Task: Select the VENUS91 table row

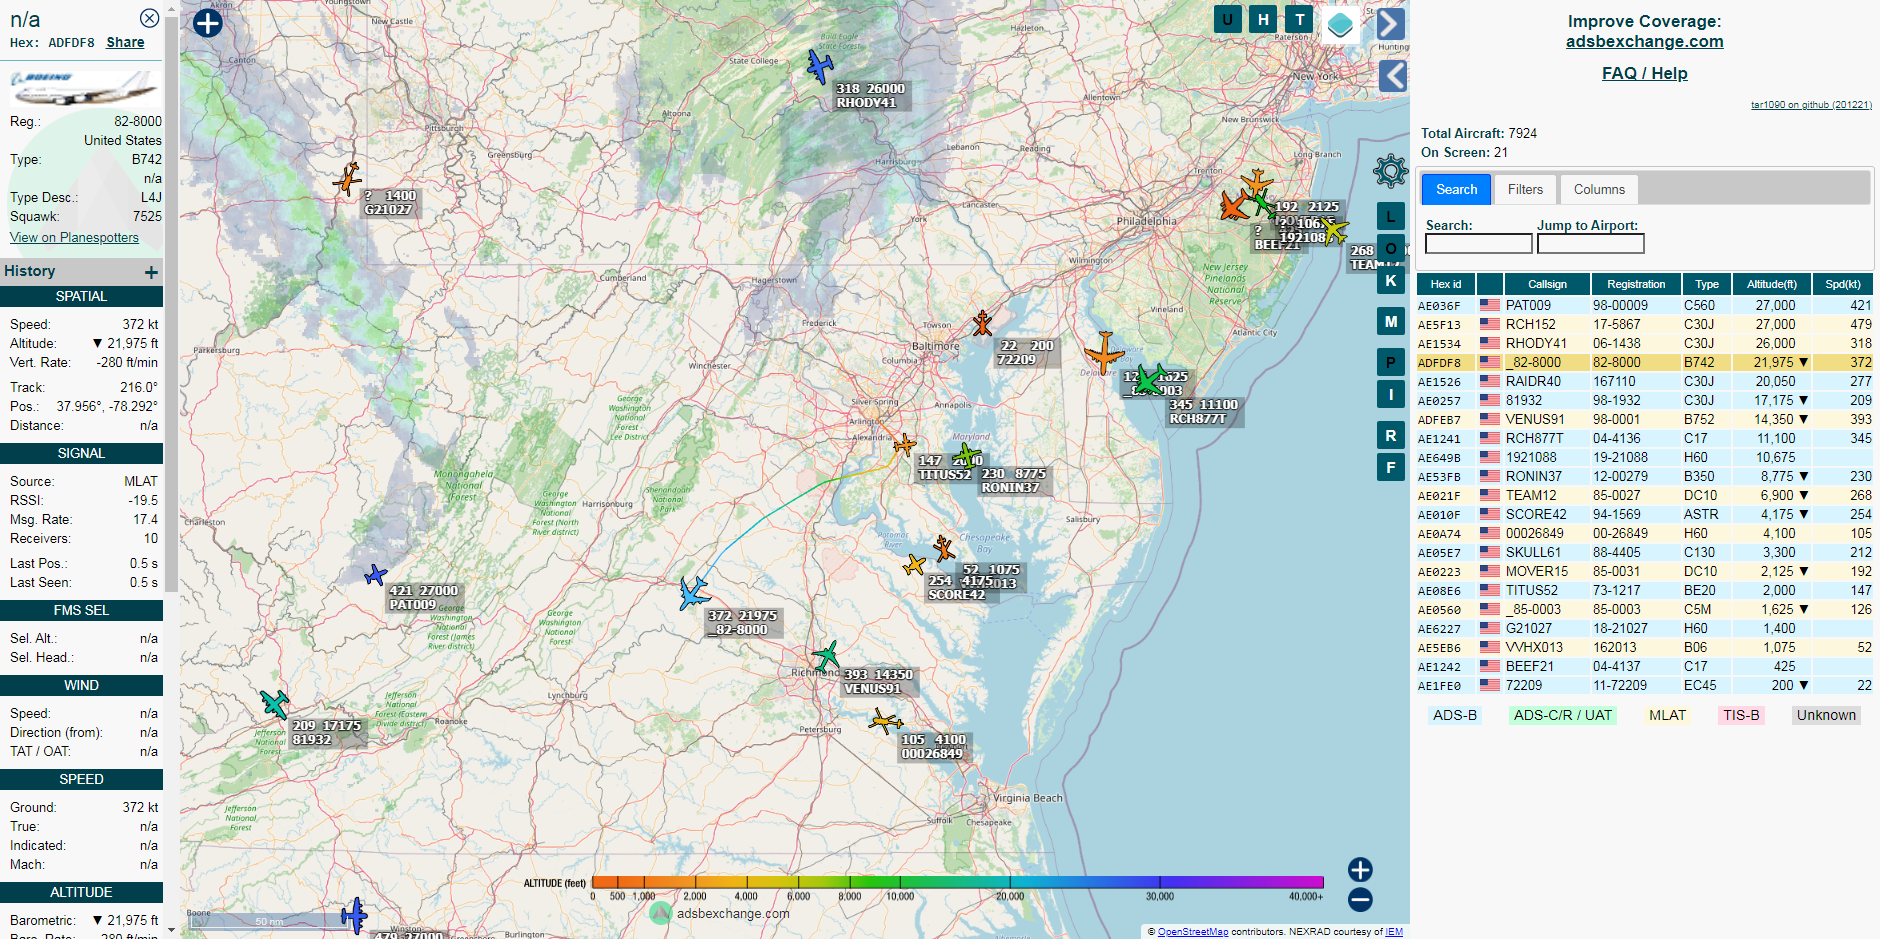Action: pos(1644,419)
